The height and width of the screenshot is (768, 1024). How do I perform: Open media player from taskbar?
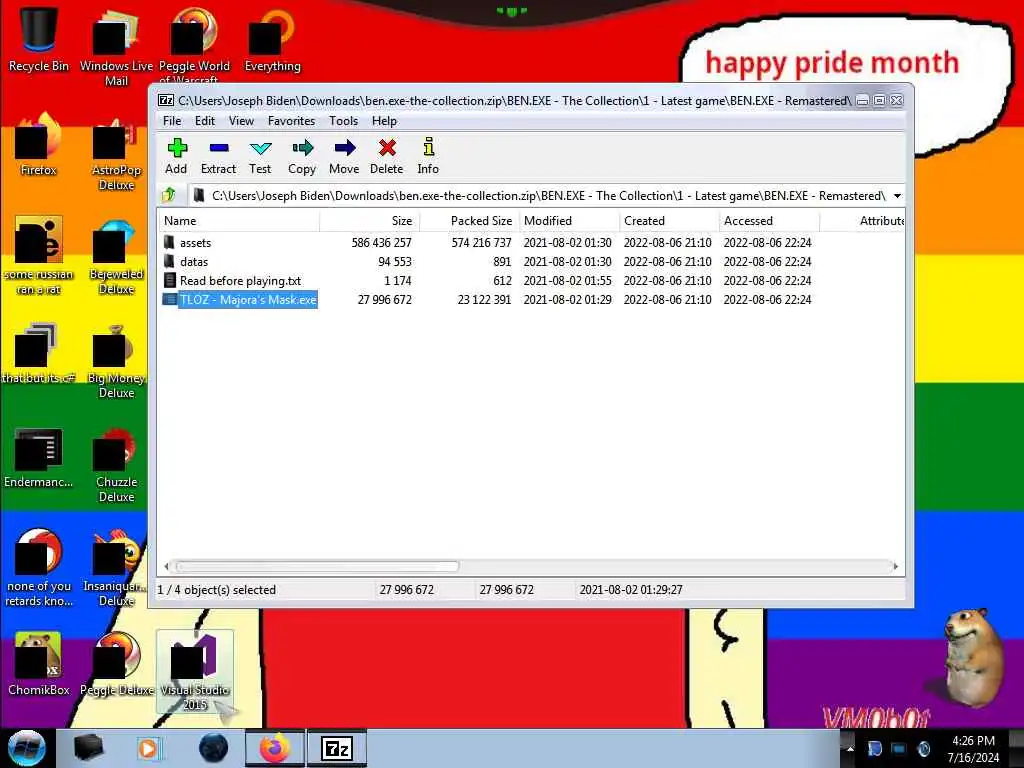point(149,748)
